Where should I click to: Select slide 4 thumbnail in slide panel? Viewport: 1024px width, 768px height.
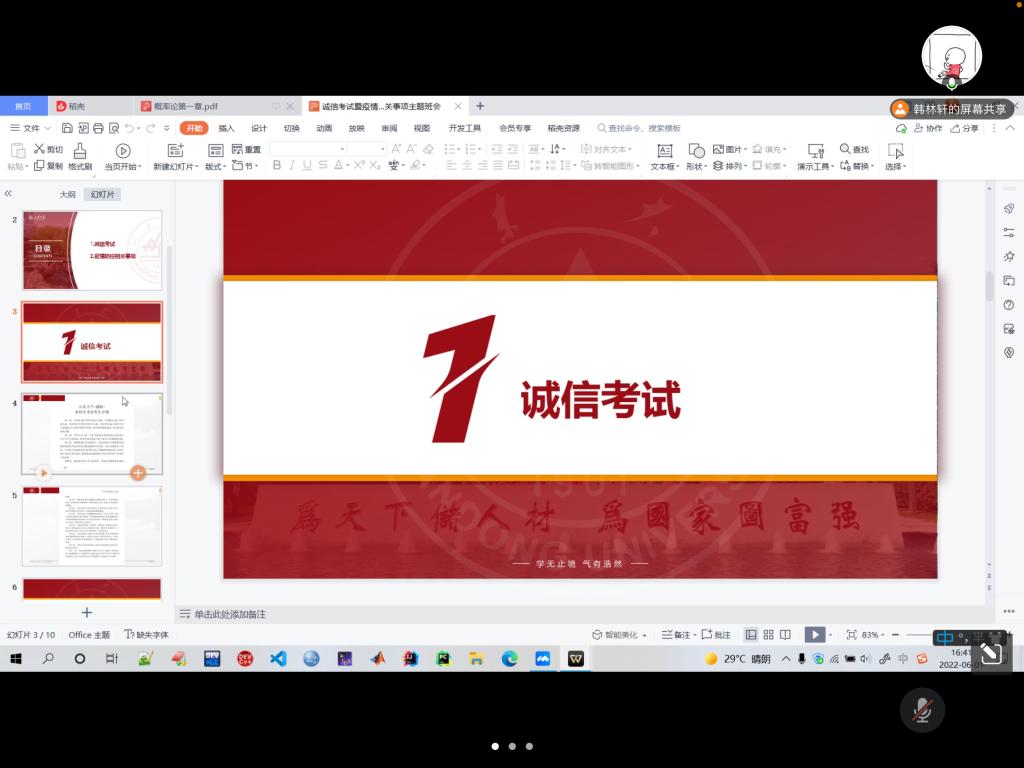pyautogui.click(x=92, y=433)
